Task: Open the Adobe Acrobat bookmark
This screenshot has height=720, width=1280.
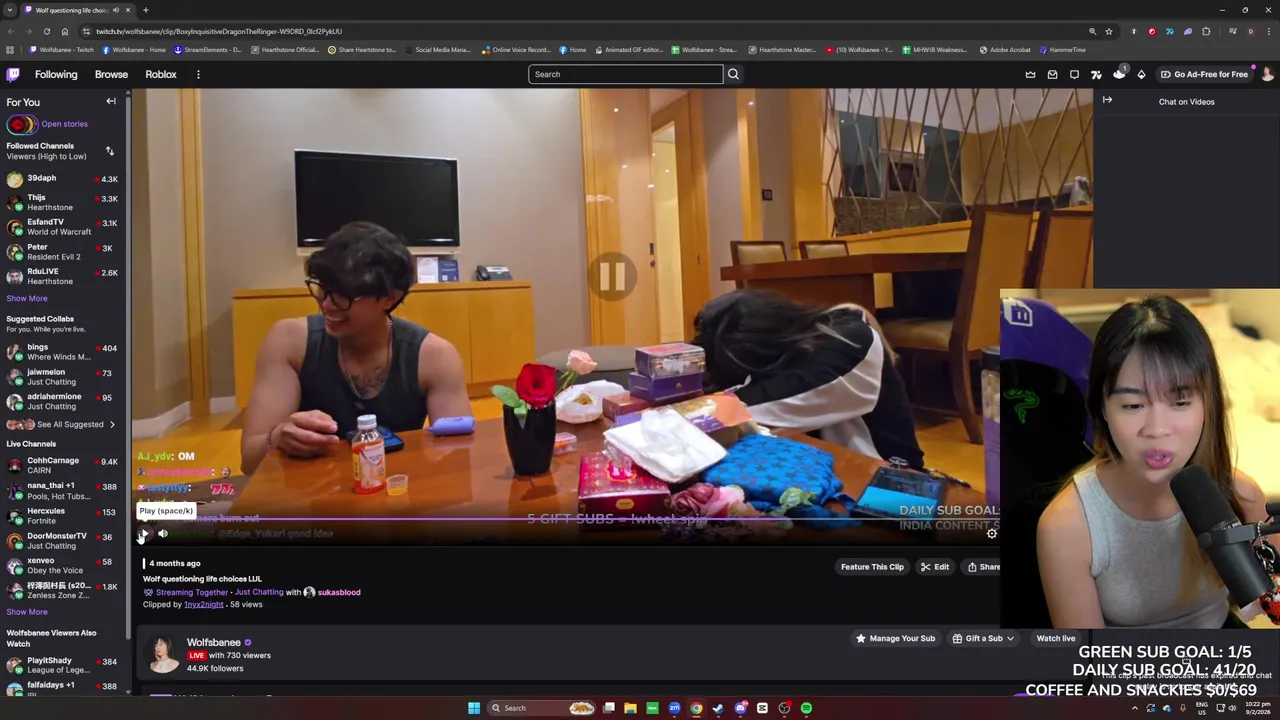Action: 1005,50
